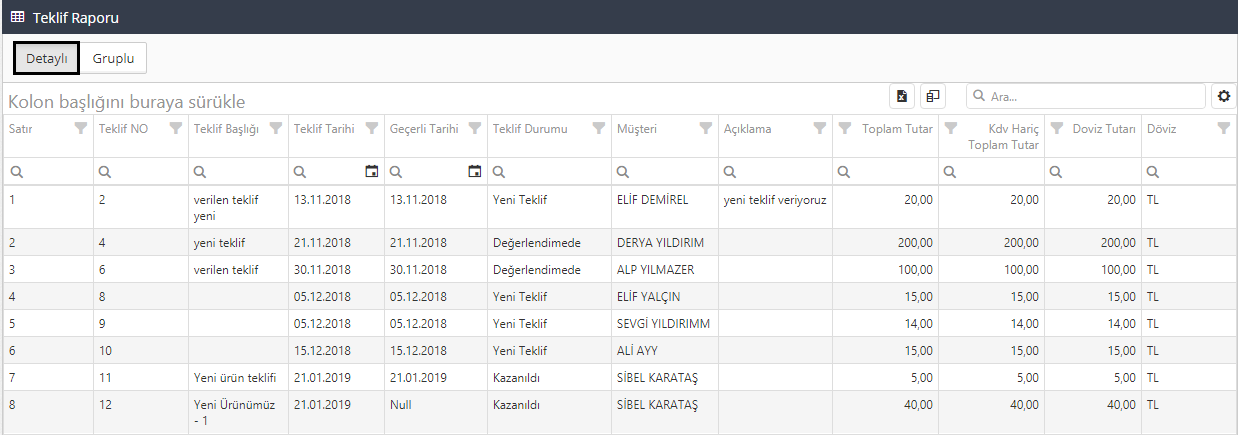
Task: Click Değerlendimede status in DERYA YILDIRIM row
Action: [x=549, y=242]
